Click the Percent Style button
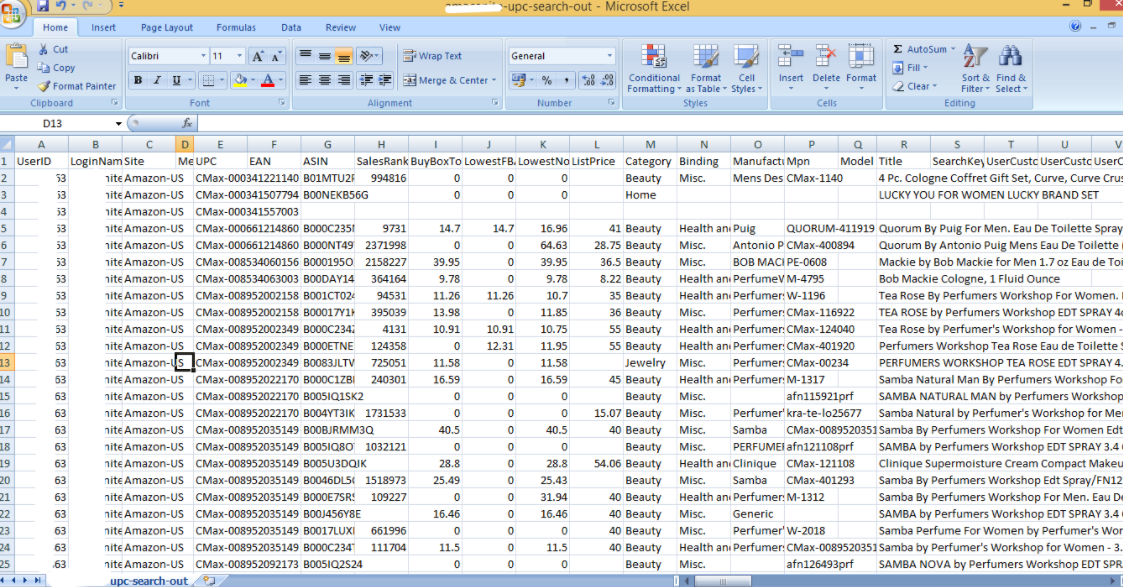This screenshot has height=587, width=1123. [x=546, y=80]
